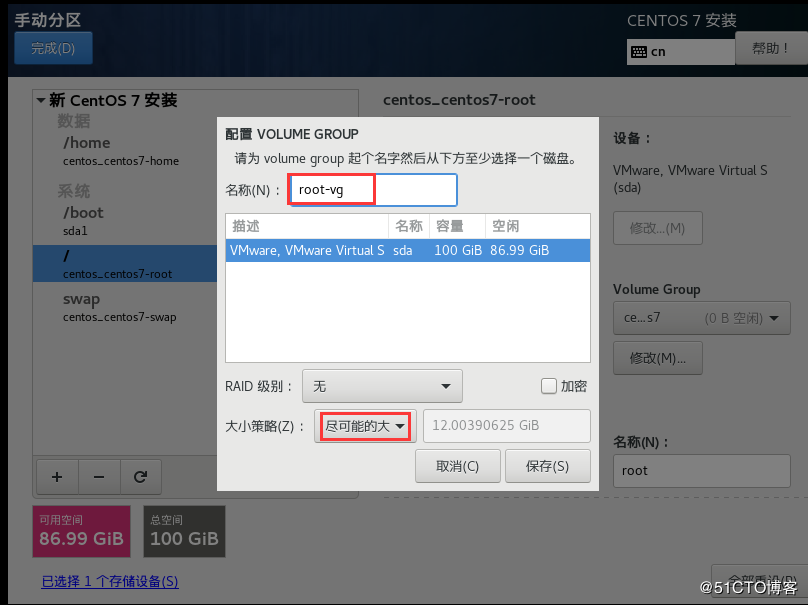Screen dimensions: 808x605
Task: Click the 完成(D) done button
Action: [53, 48]
